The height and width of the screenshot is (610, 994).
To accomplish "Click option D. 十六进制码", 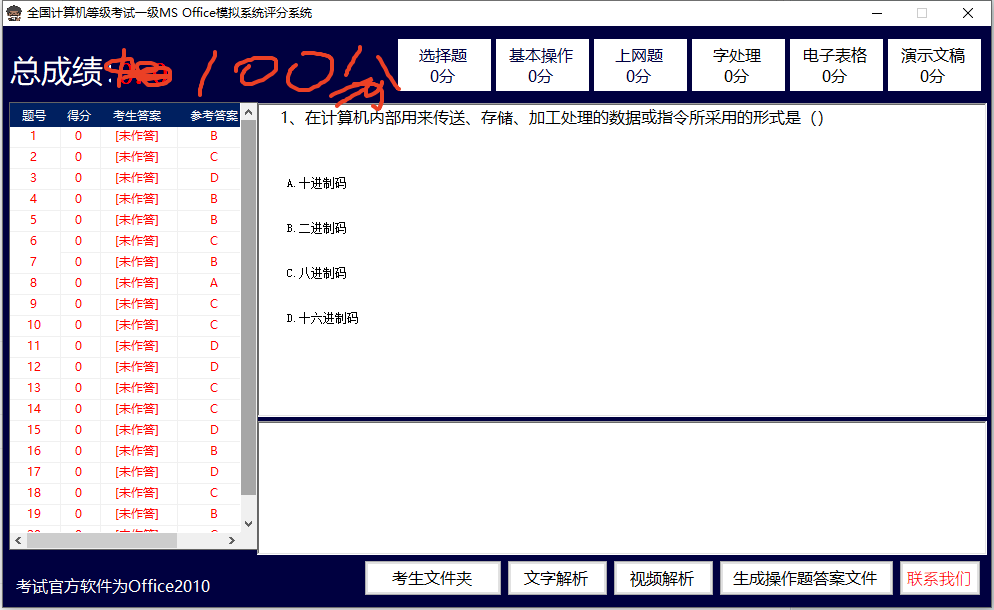I will pyautogui.click(x=322, y=318).
